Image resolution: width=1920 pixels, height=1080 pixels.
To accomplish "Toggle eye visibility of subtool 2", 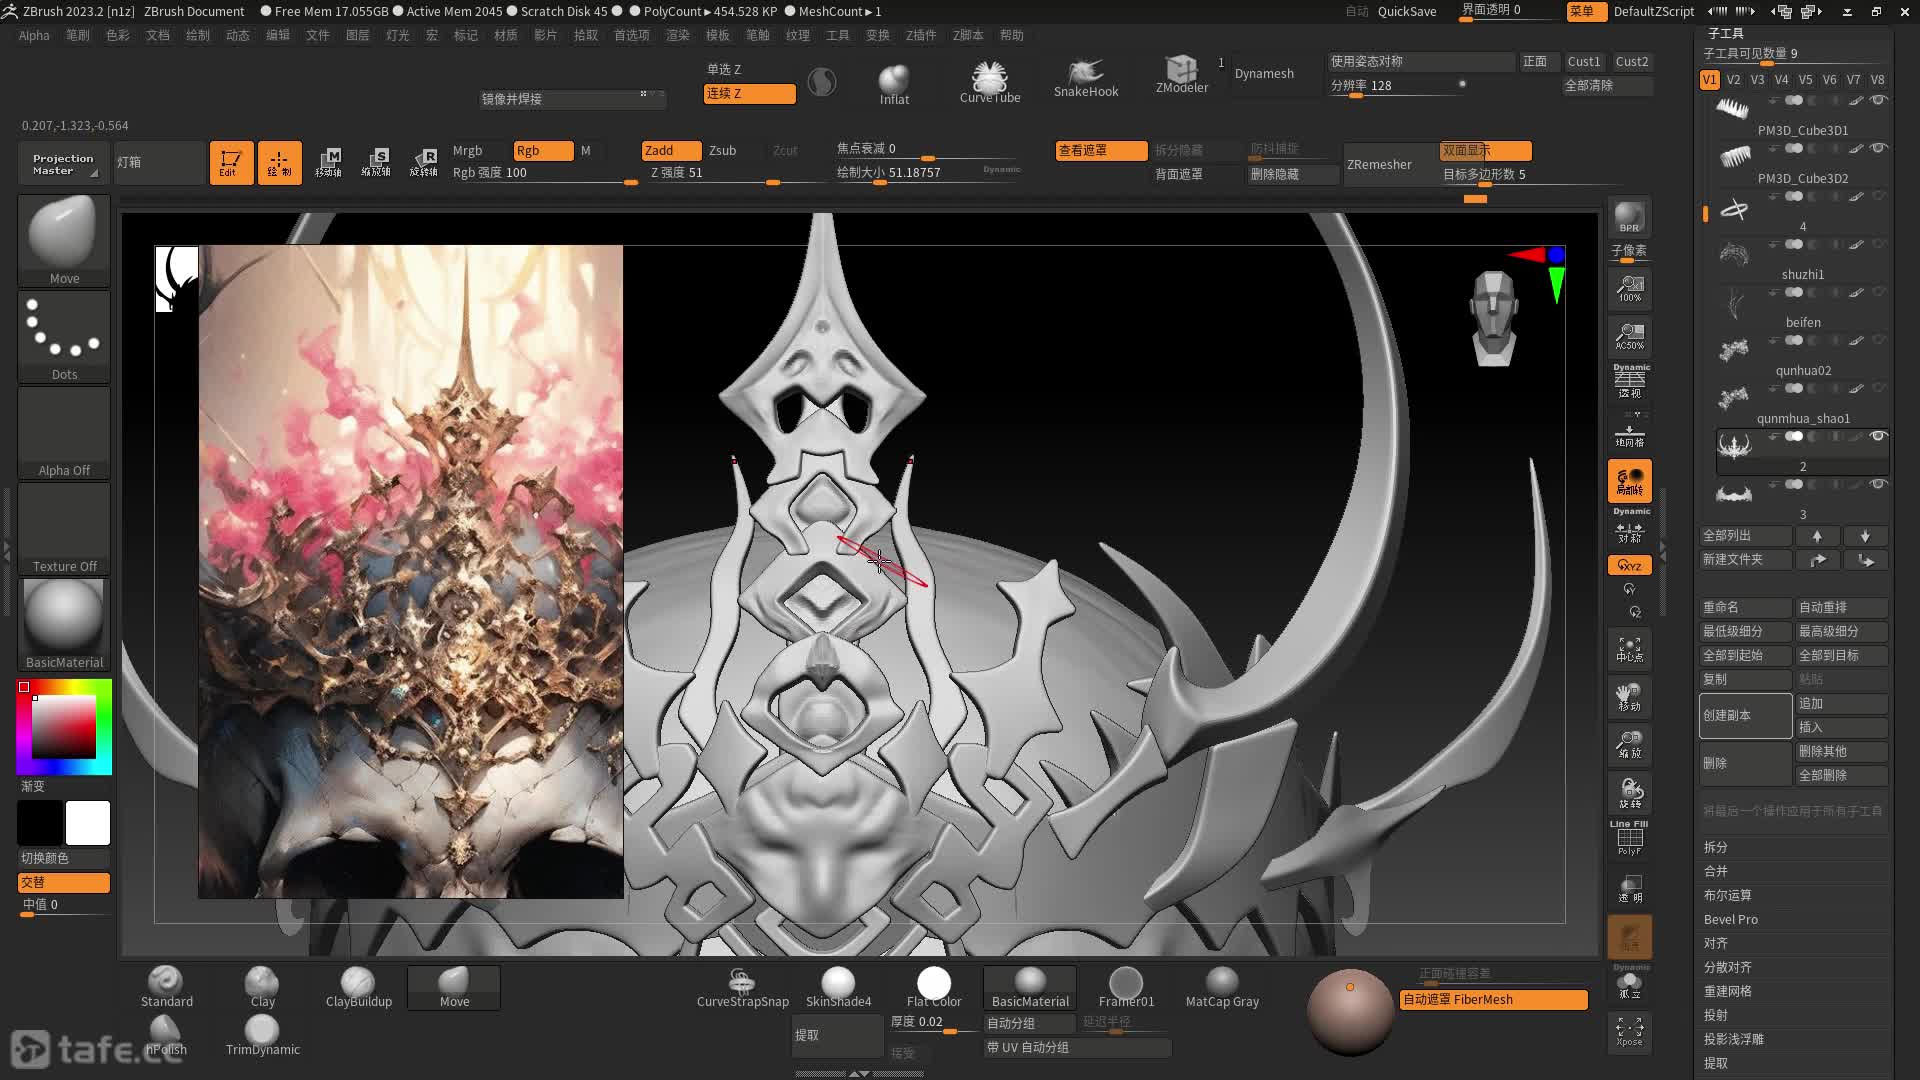I will [x=1878, y=436].
